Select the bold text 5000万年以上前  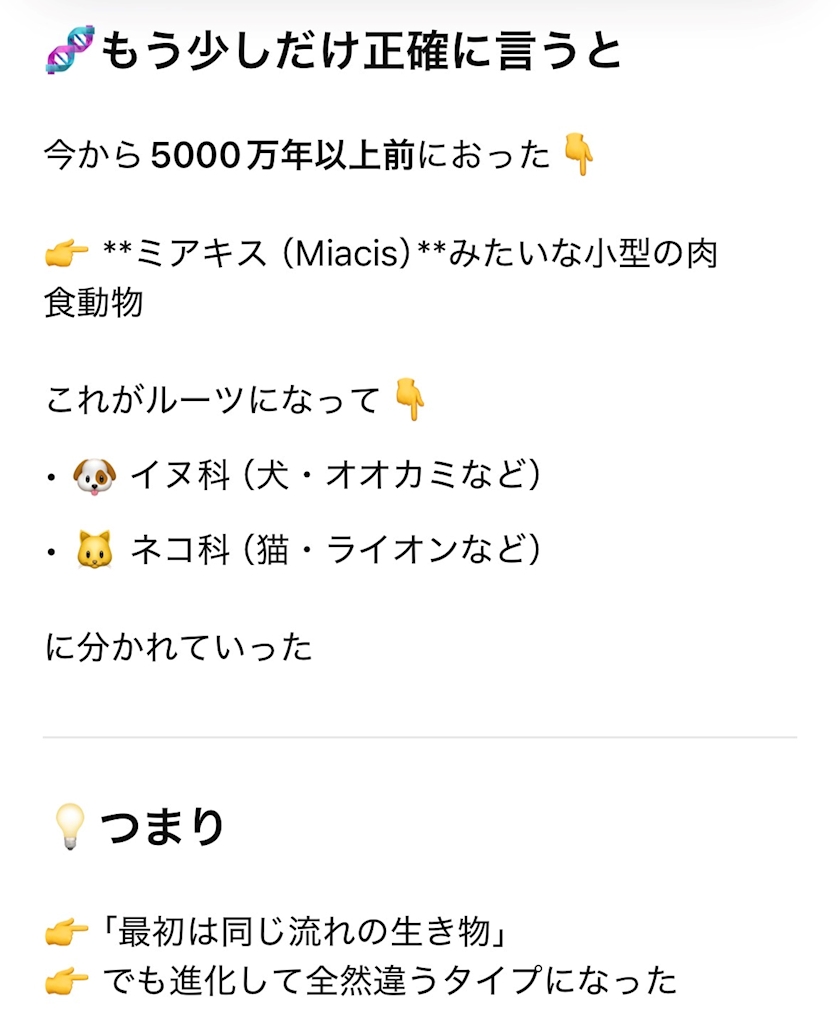click(282, 155)
